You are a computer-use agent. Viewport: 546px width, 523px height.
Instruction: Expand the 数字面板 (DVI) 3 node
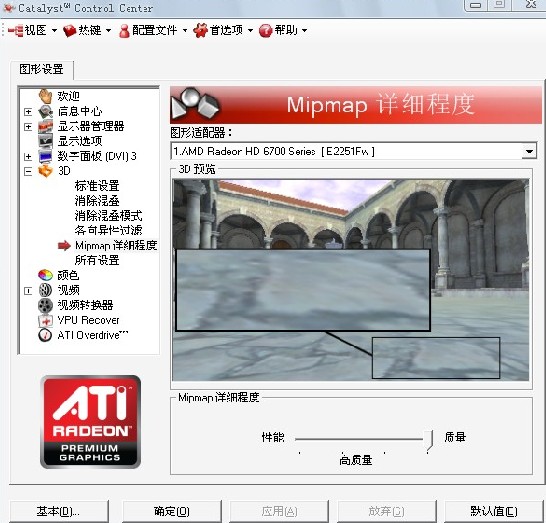coord(28,157)
